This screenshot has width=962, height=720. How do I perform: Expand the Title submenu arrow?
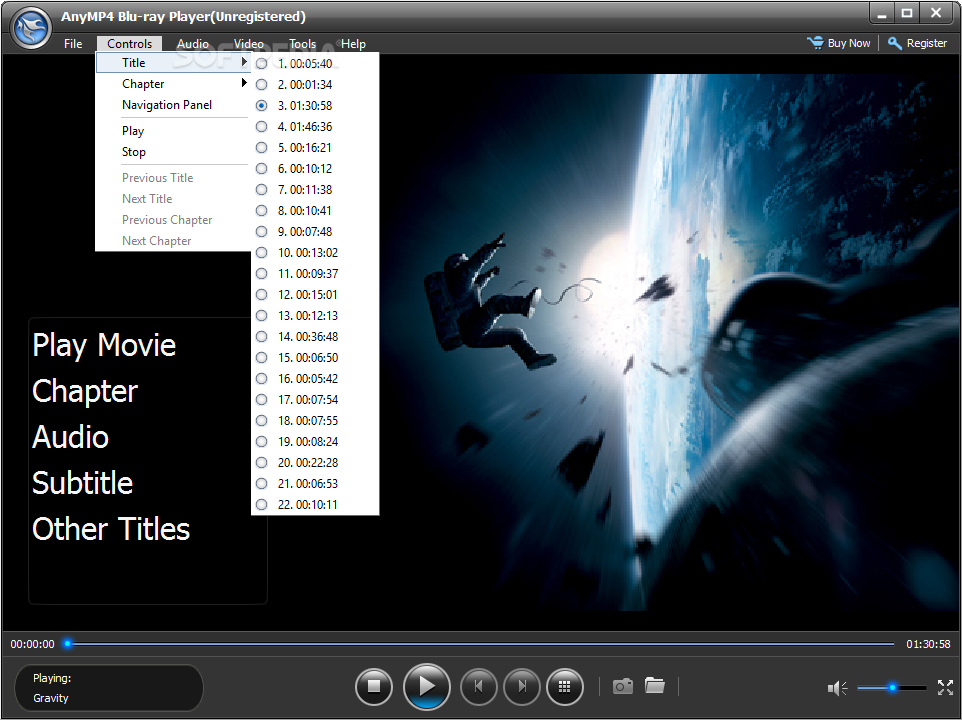click(244, 62)
